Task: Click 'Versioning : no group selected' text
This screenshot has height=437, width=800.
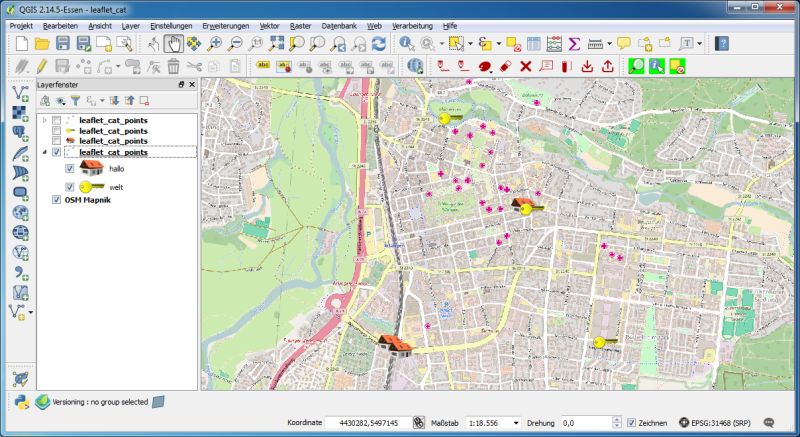Action: click(x=100, y=402)
